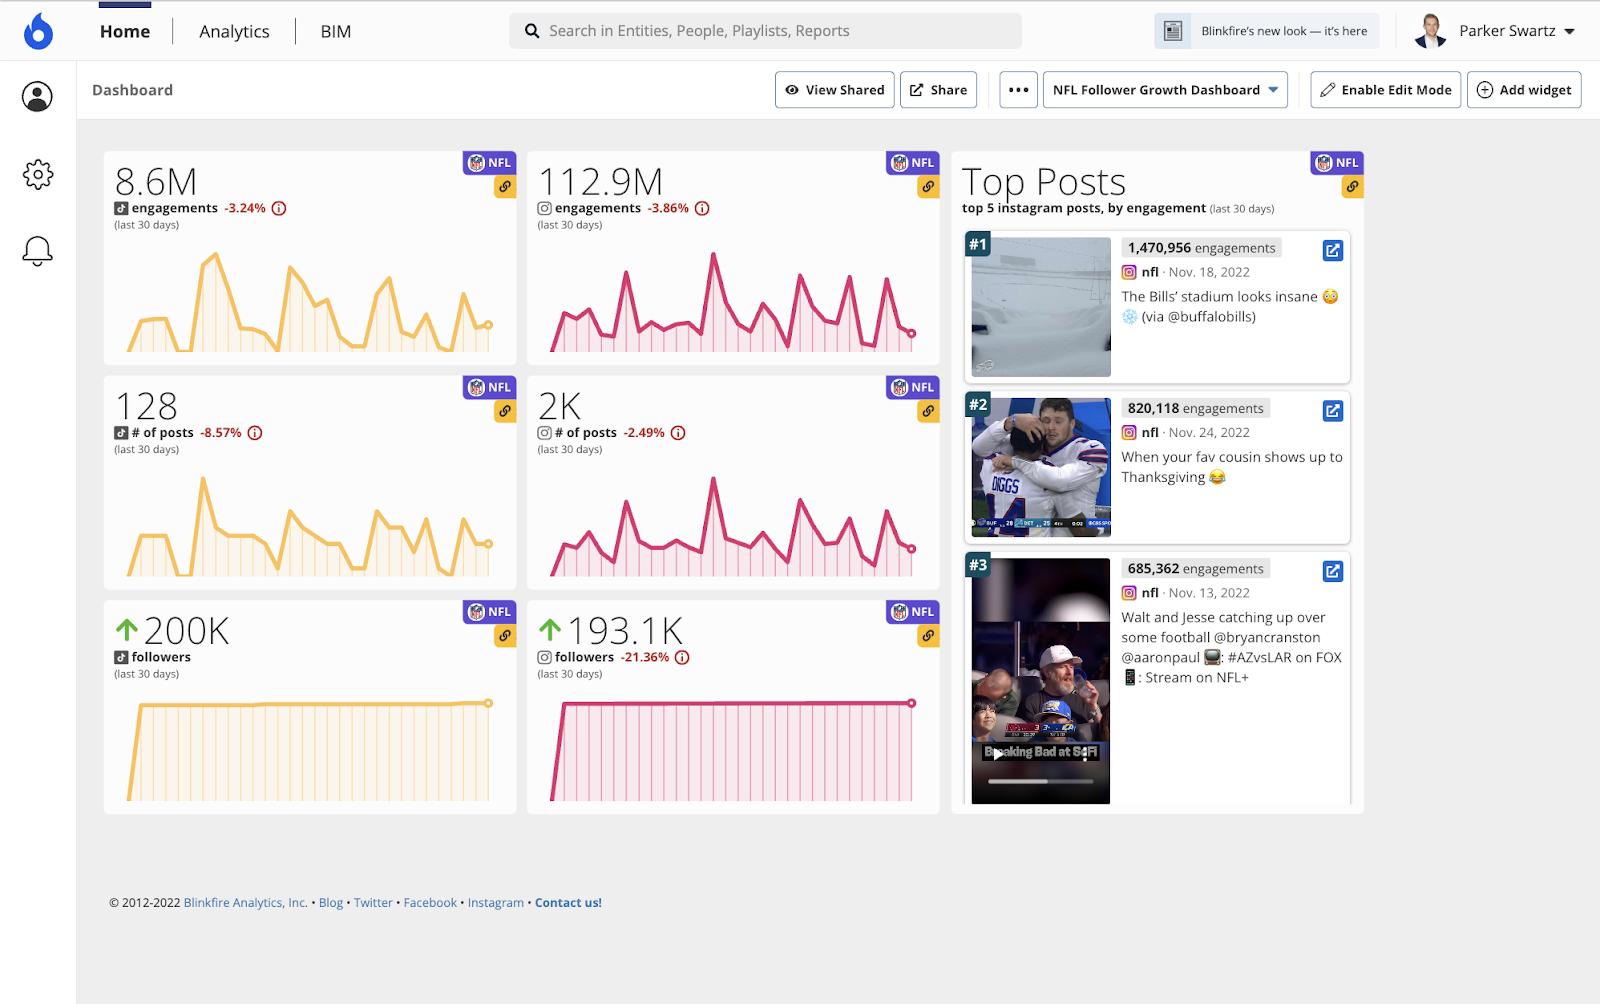Click the link icon on 128 posts widget
Viewport: 1600px width, 1004px height.
(x=505, y=411)
